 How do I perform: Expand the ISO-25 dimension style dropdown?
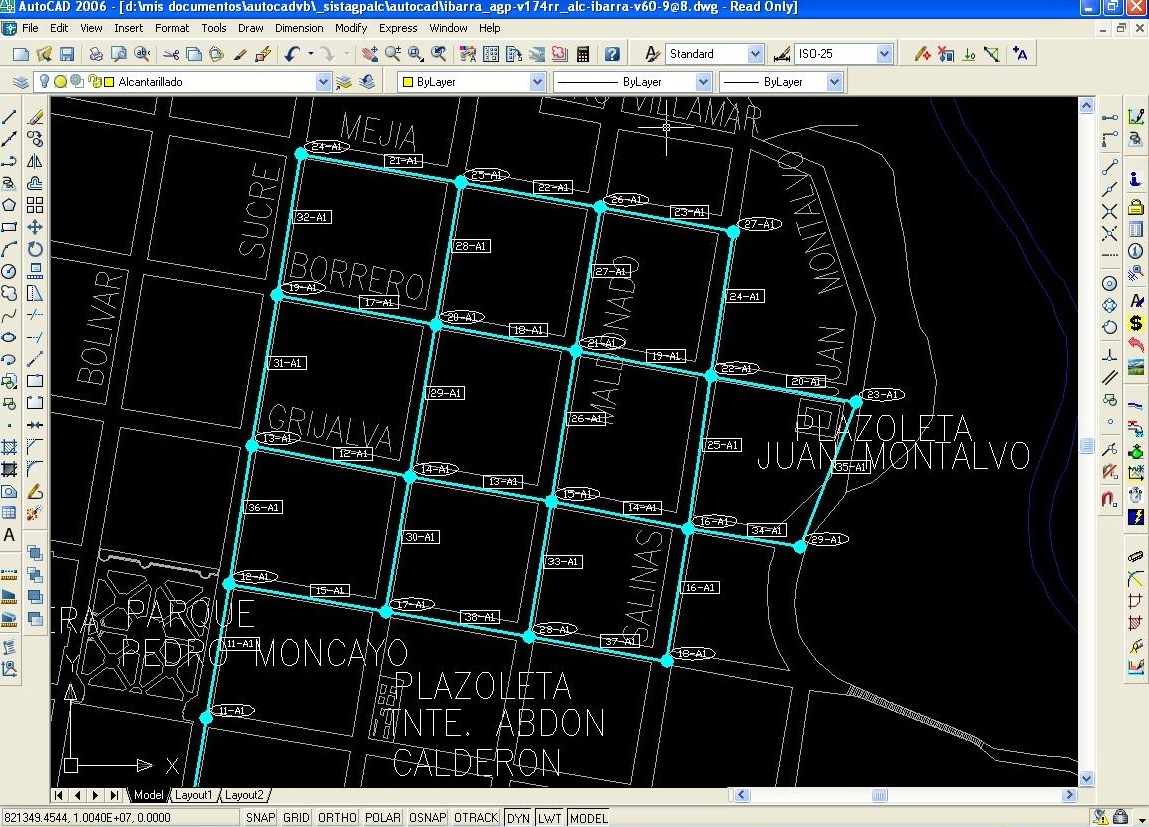(x=884, y=54)
